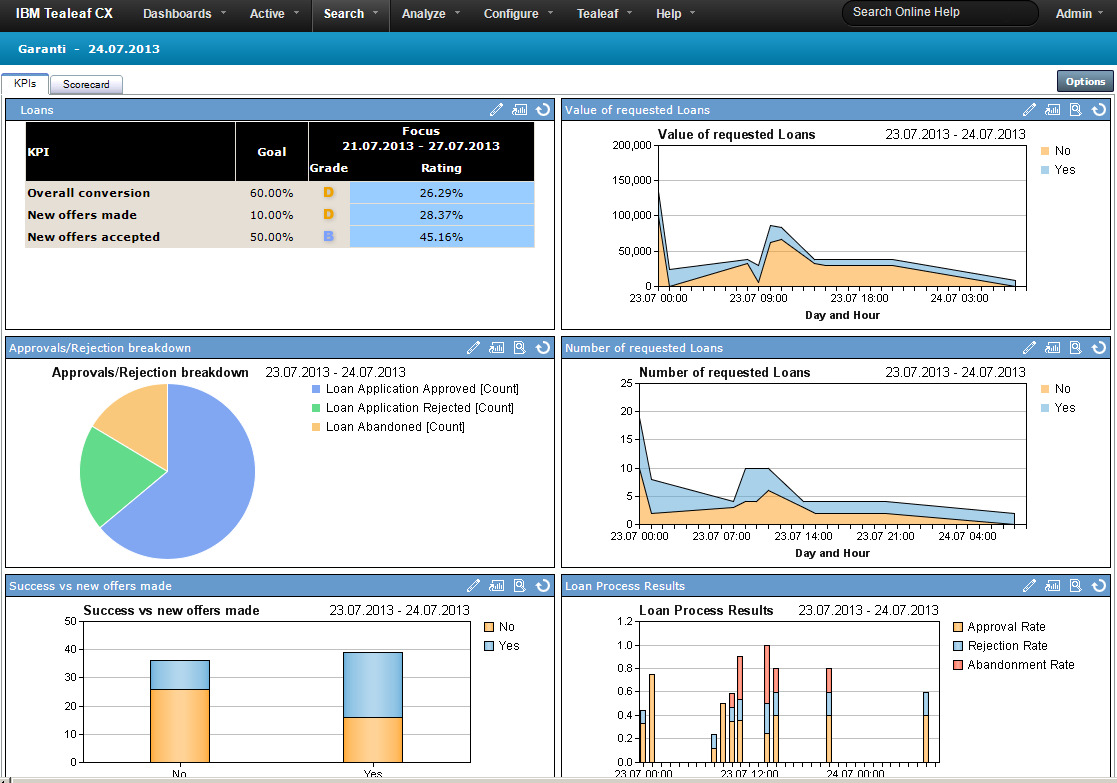
Task: Click the 50.00% goal value
Action: point(271,237)
